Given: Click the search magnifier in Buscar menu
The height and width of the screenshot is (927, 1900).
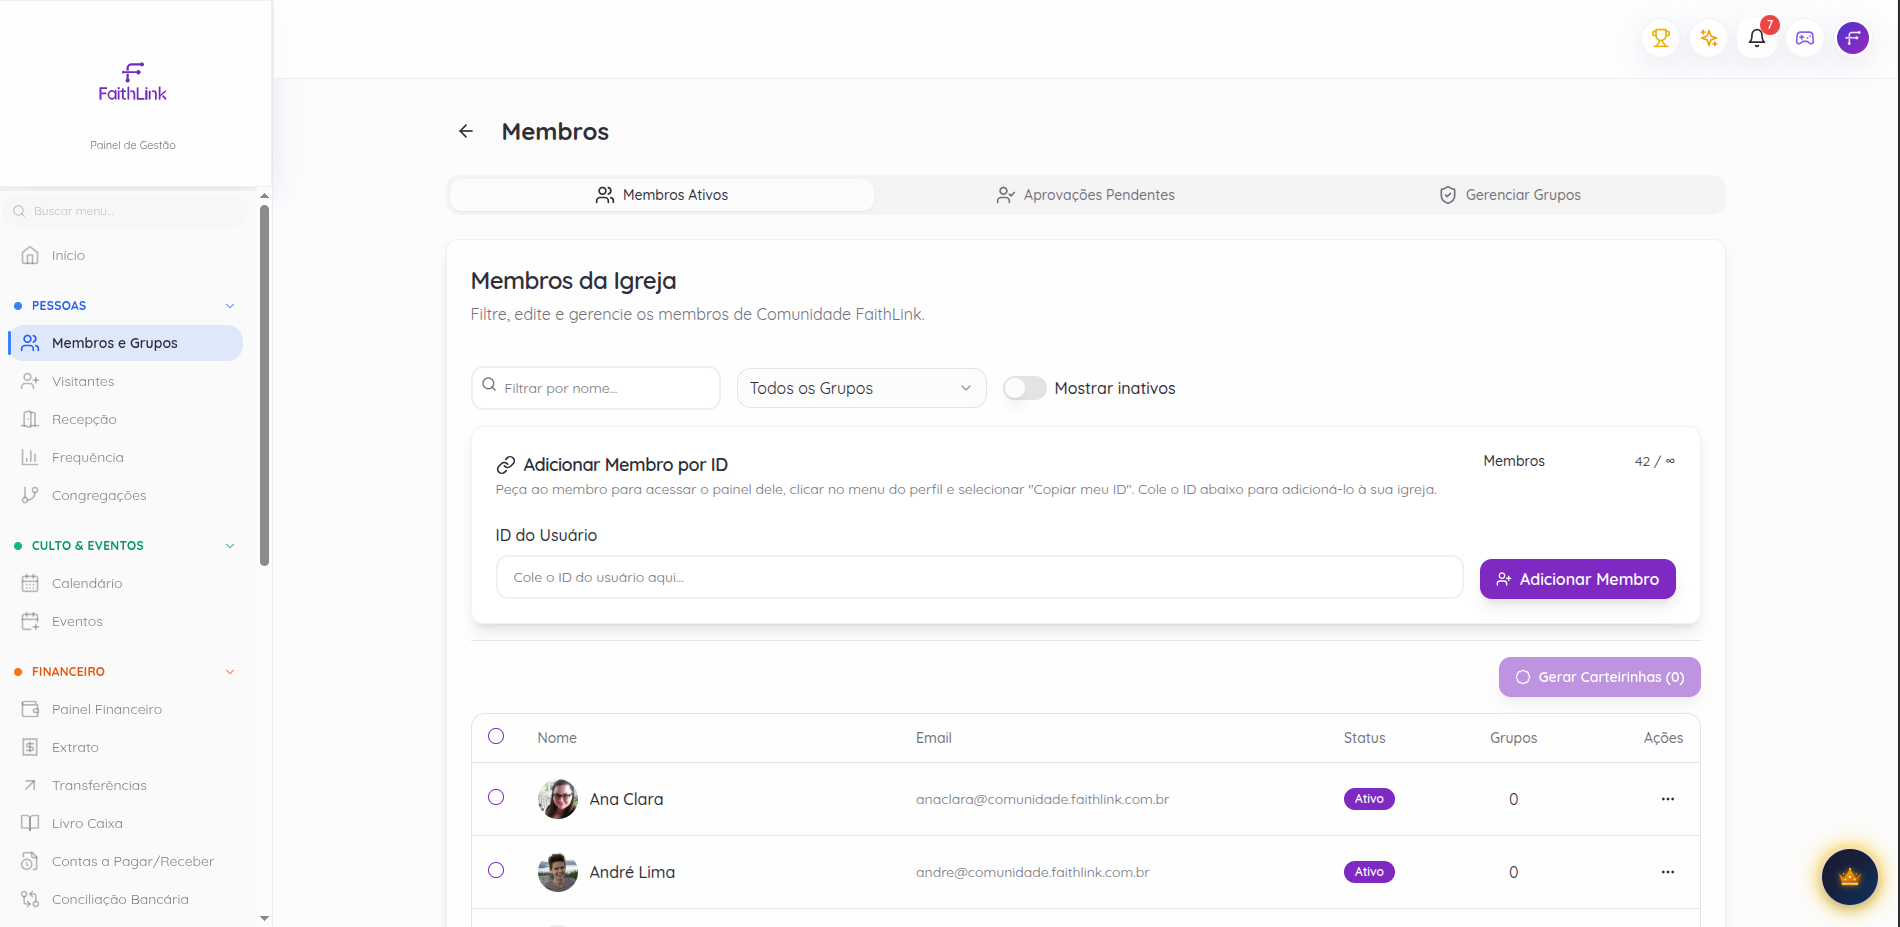Looking at the screenshot, I should pyautogui.click(x=19, y=211).
